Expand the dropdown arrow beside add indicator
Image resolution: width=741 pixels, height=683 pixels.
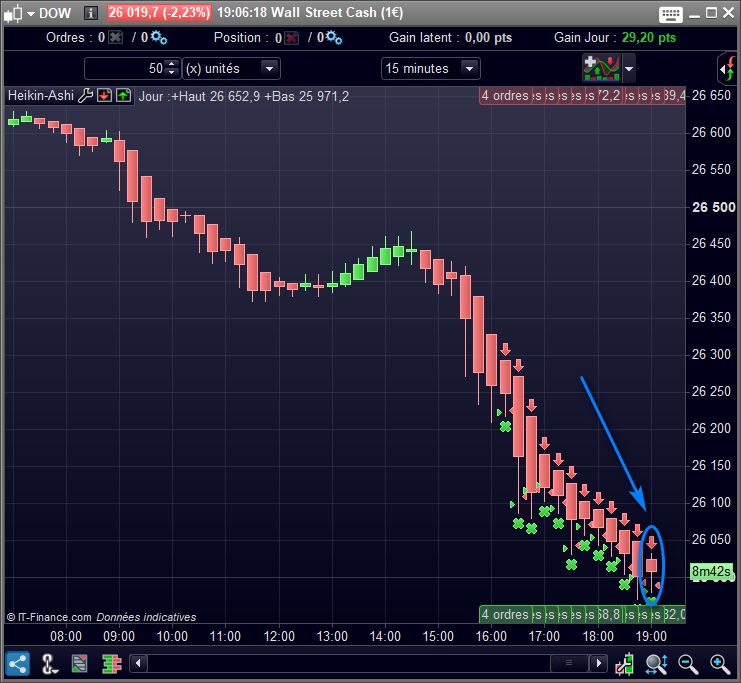(x=629, y=69)
